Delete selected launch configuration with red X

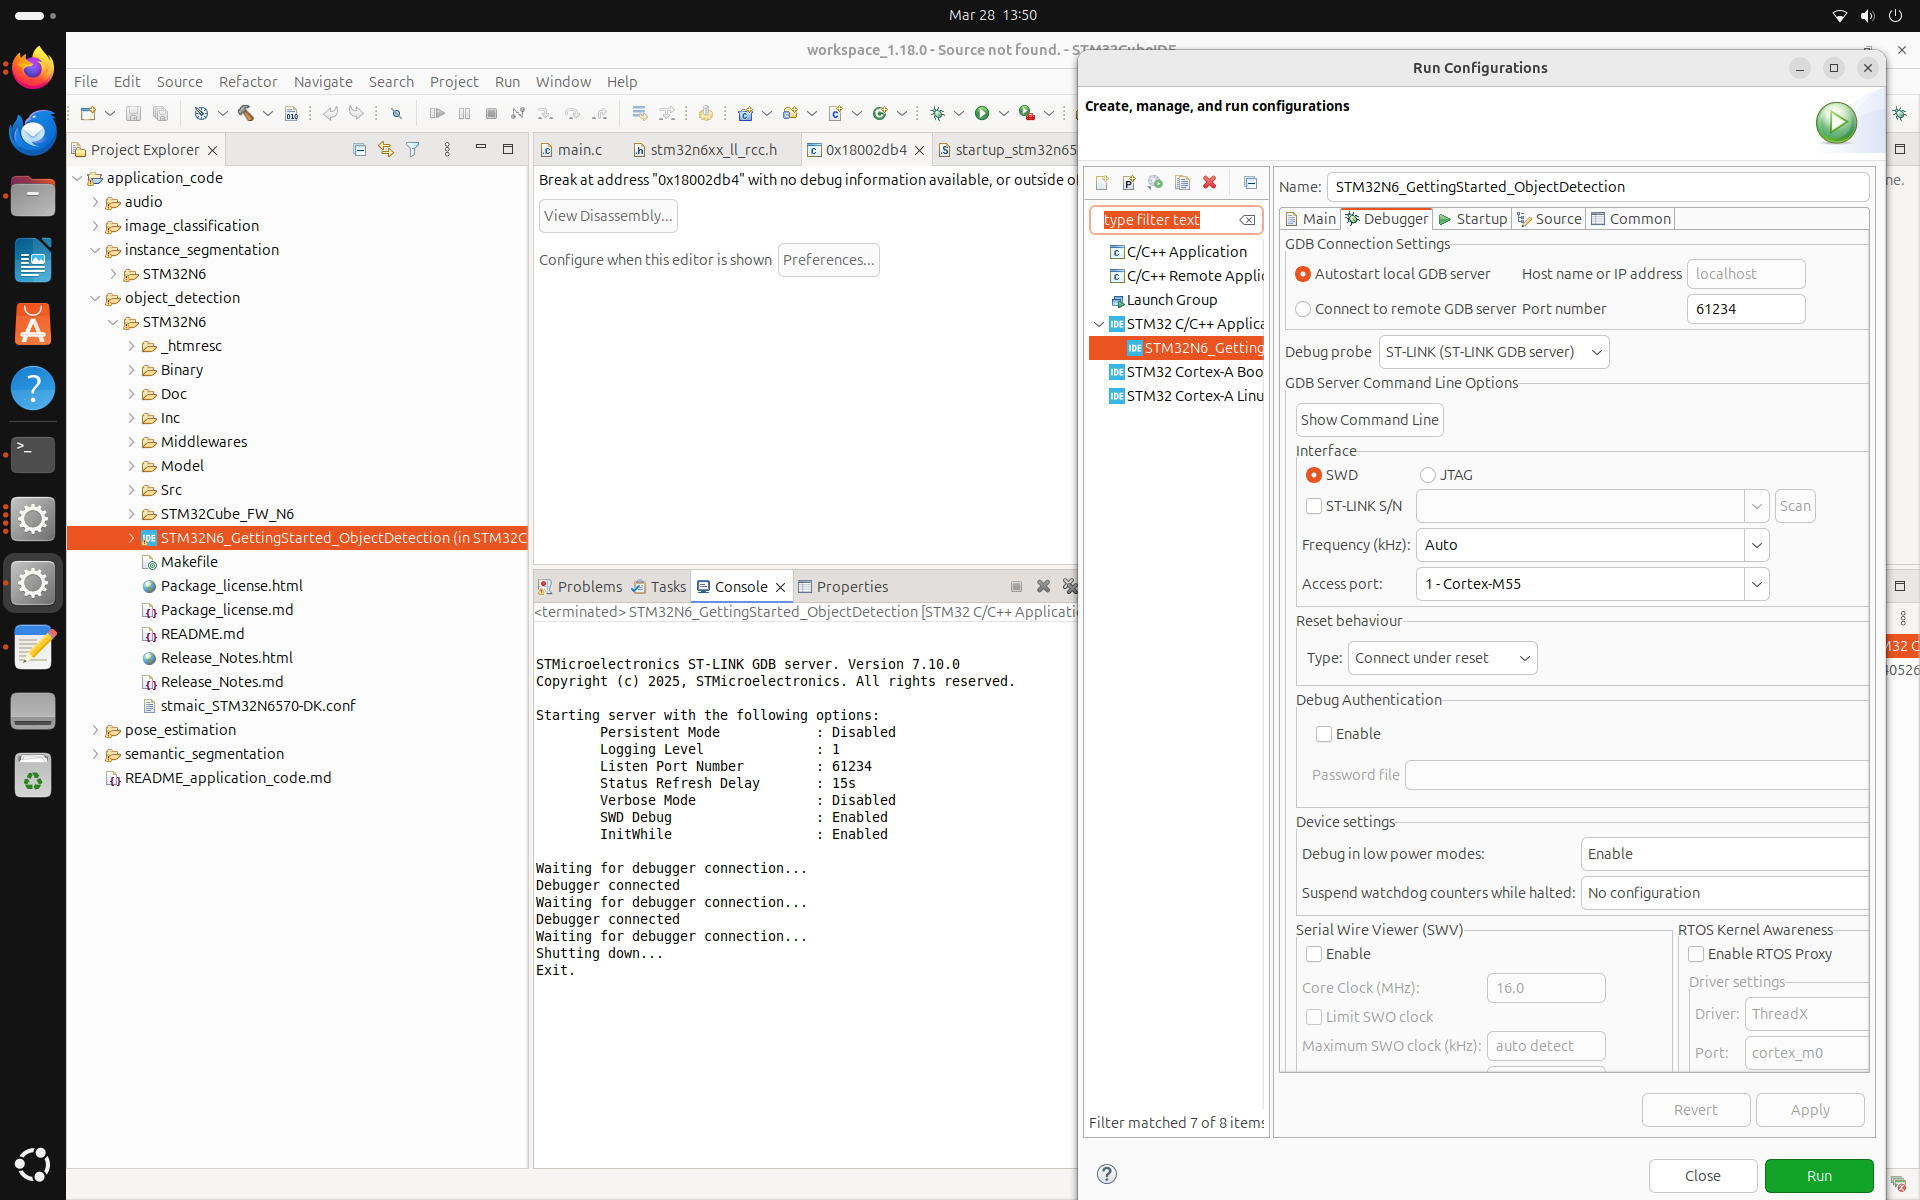pyautogui.click(x=1209, y=183)
